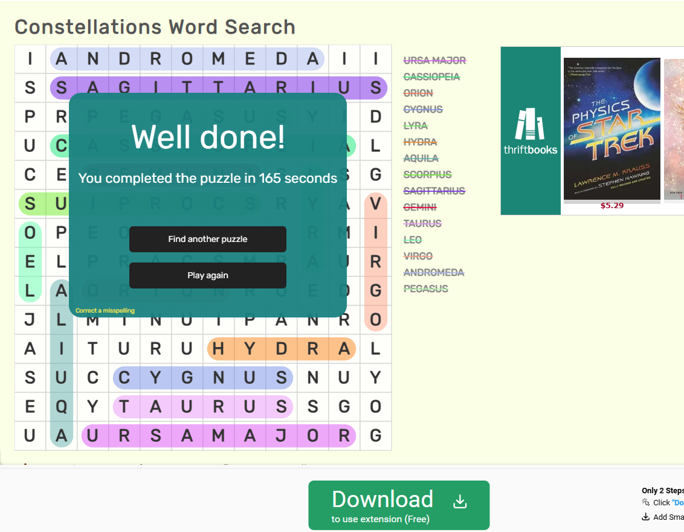Select TAURUS in the word list
The image size is (684, 532).
(422, 223)
